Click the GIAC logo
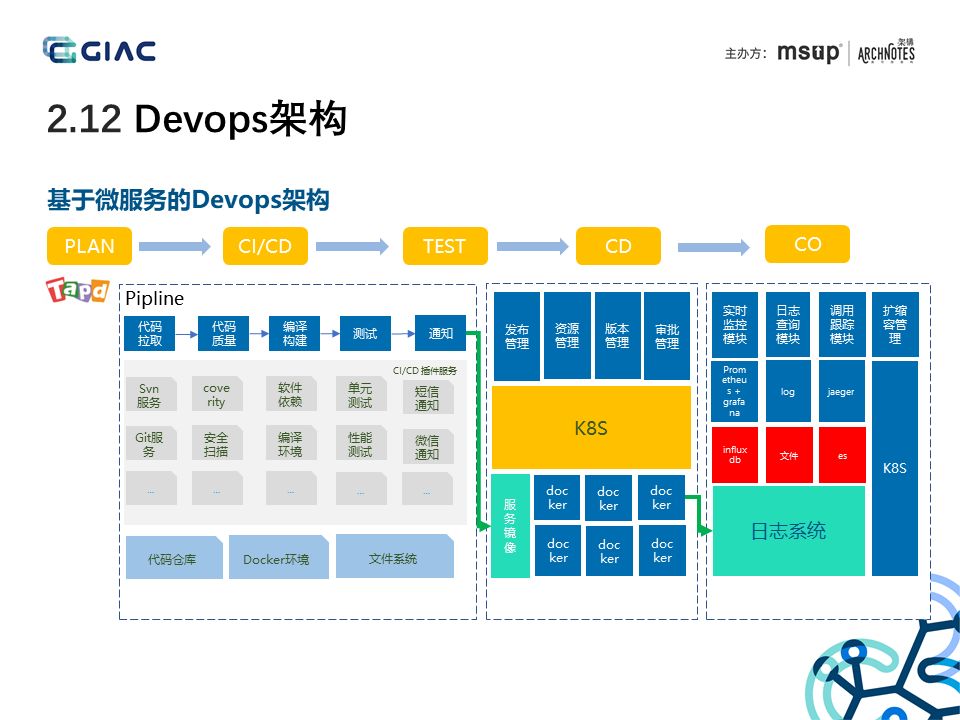This screenshot has width=960, height=720. click(99, 50)
